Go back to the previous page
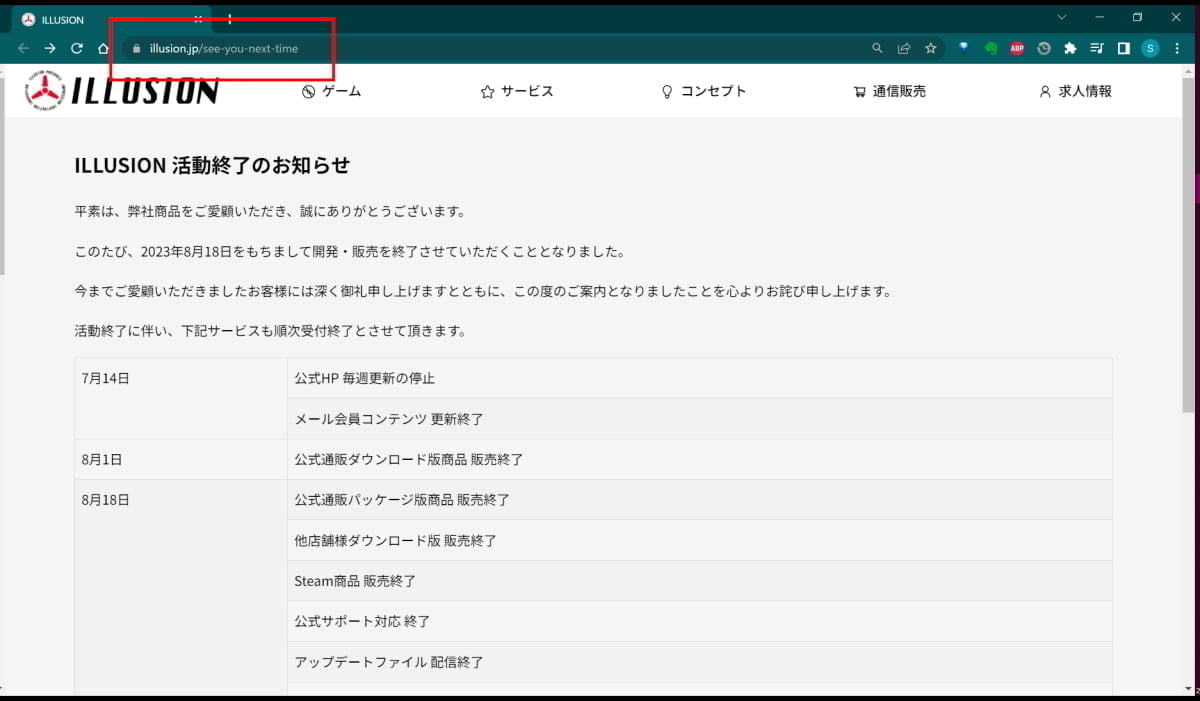1200x701 pixels. [23, 48]
